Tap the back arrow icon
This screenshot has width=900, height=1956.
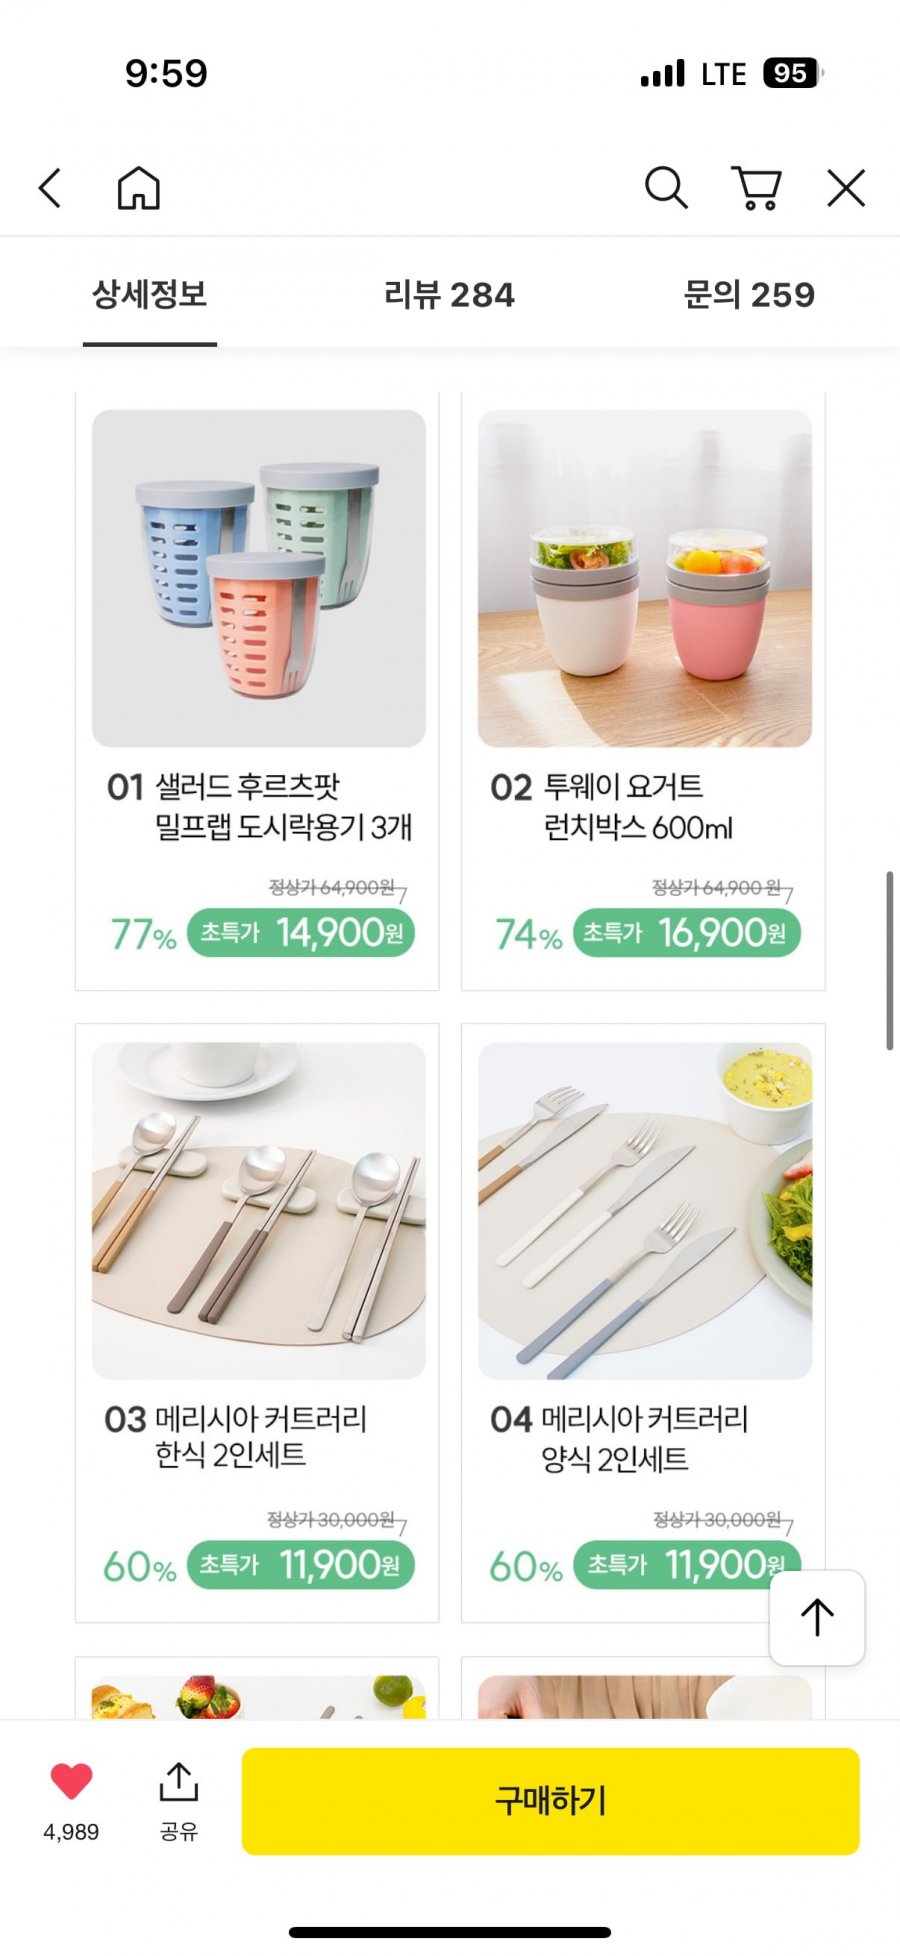click(50, 188)
